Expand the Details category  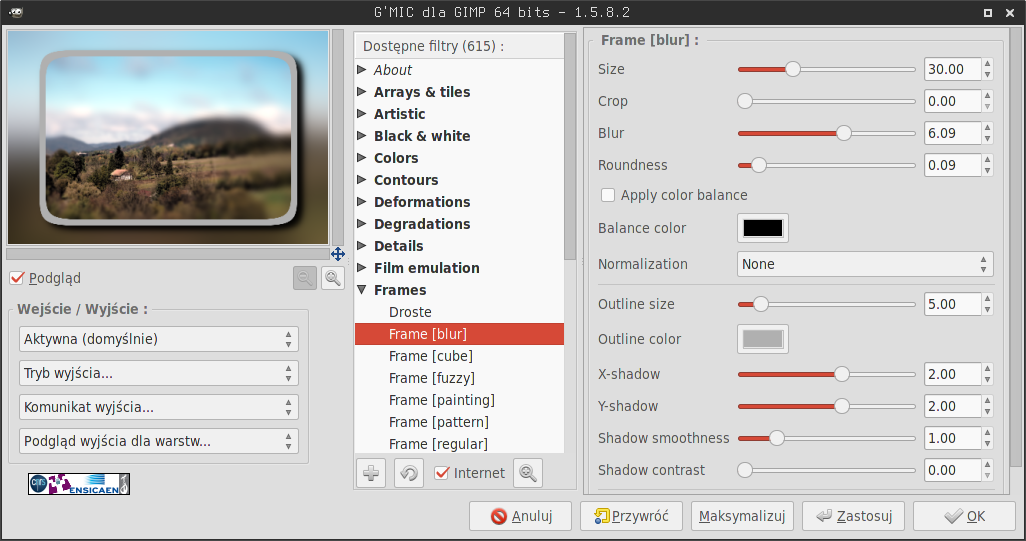click(361, 246)
